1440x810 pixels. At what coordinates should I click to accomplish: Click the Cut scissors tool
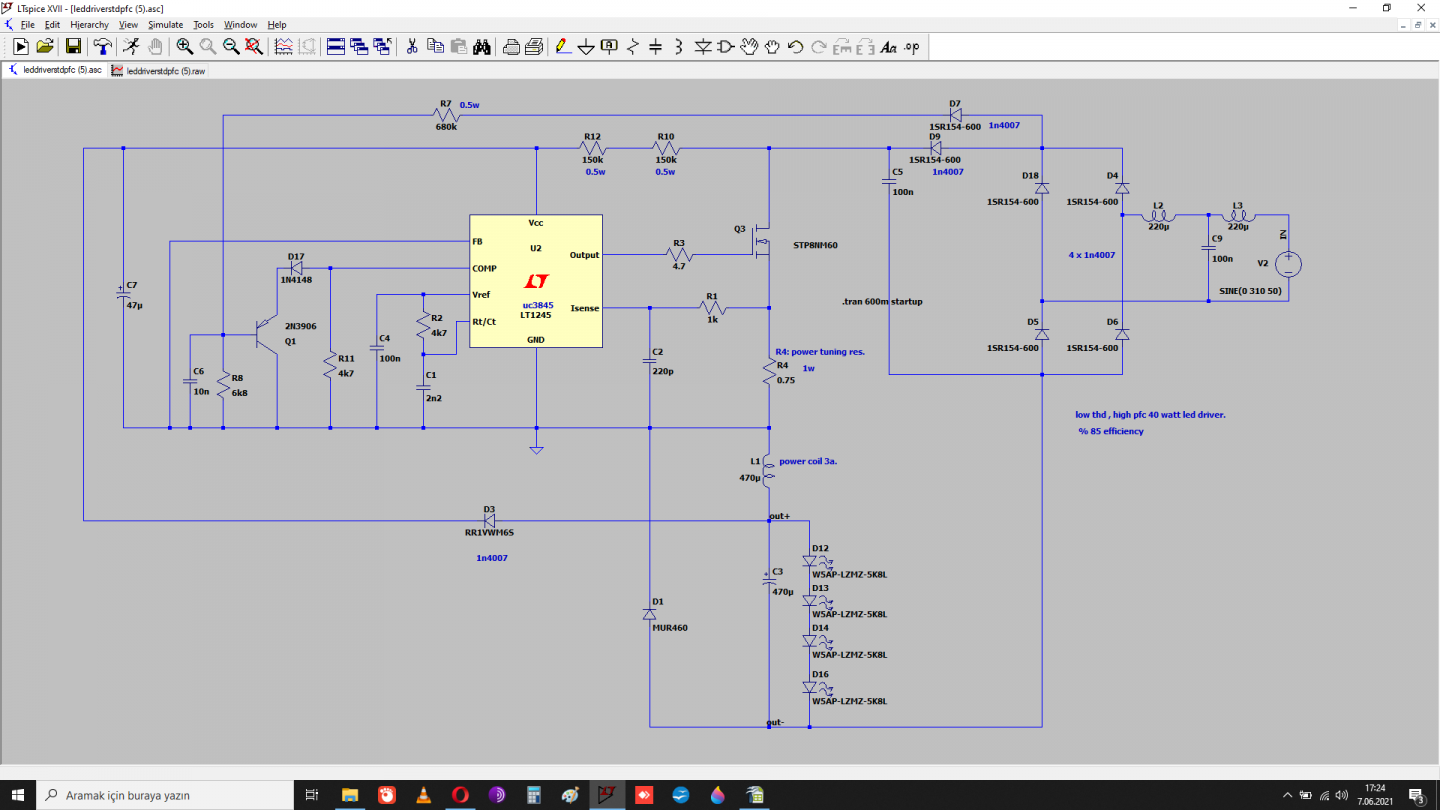[x=411, y=46]
